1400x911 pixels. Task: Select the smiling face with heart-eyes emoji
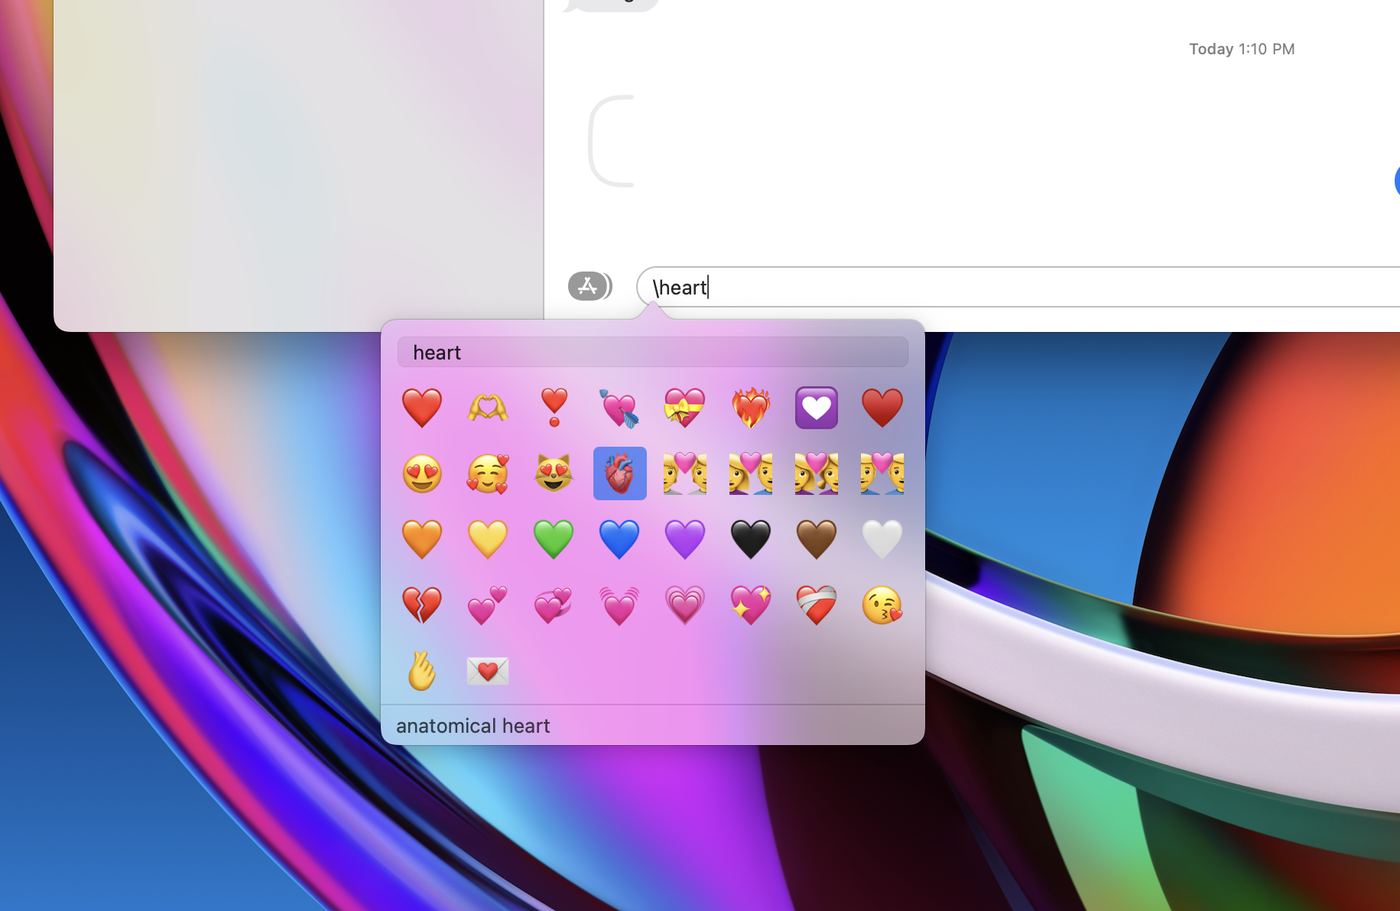422,473
